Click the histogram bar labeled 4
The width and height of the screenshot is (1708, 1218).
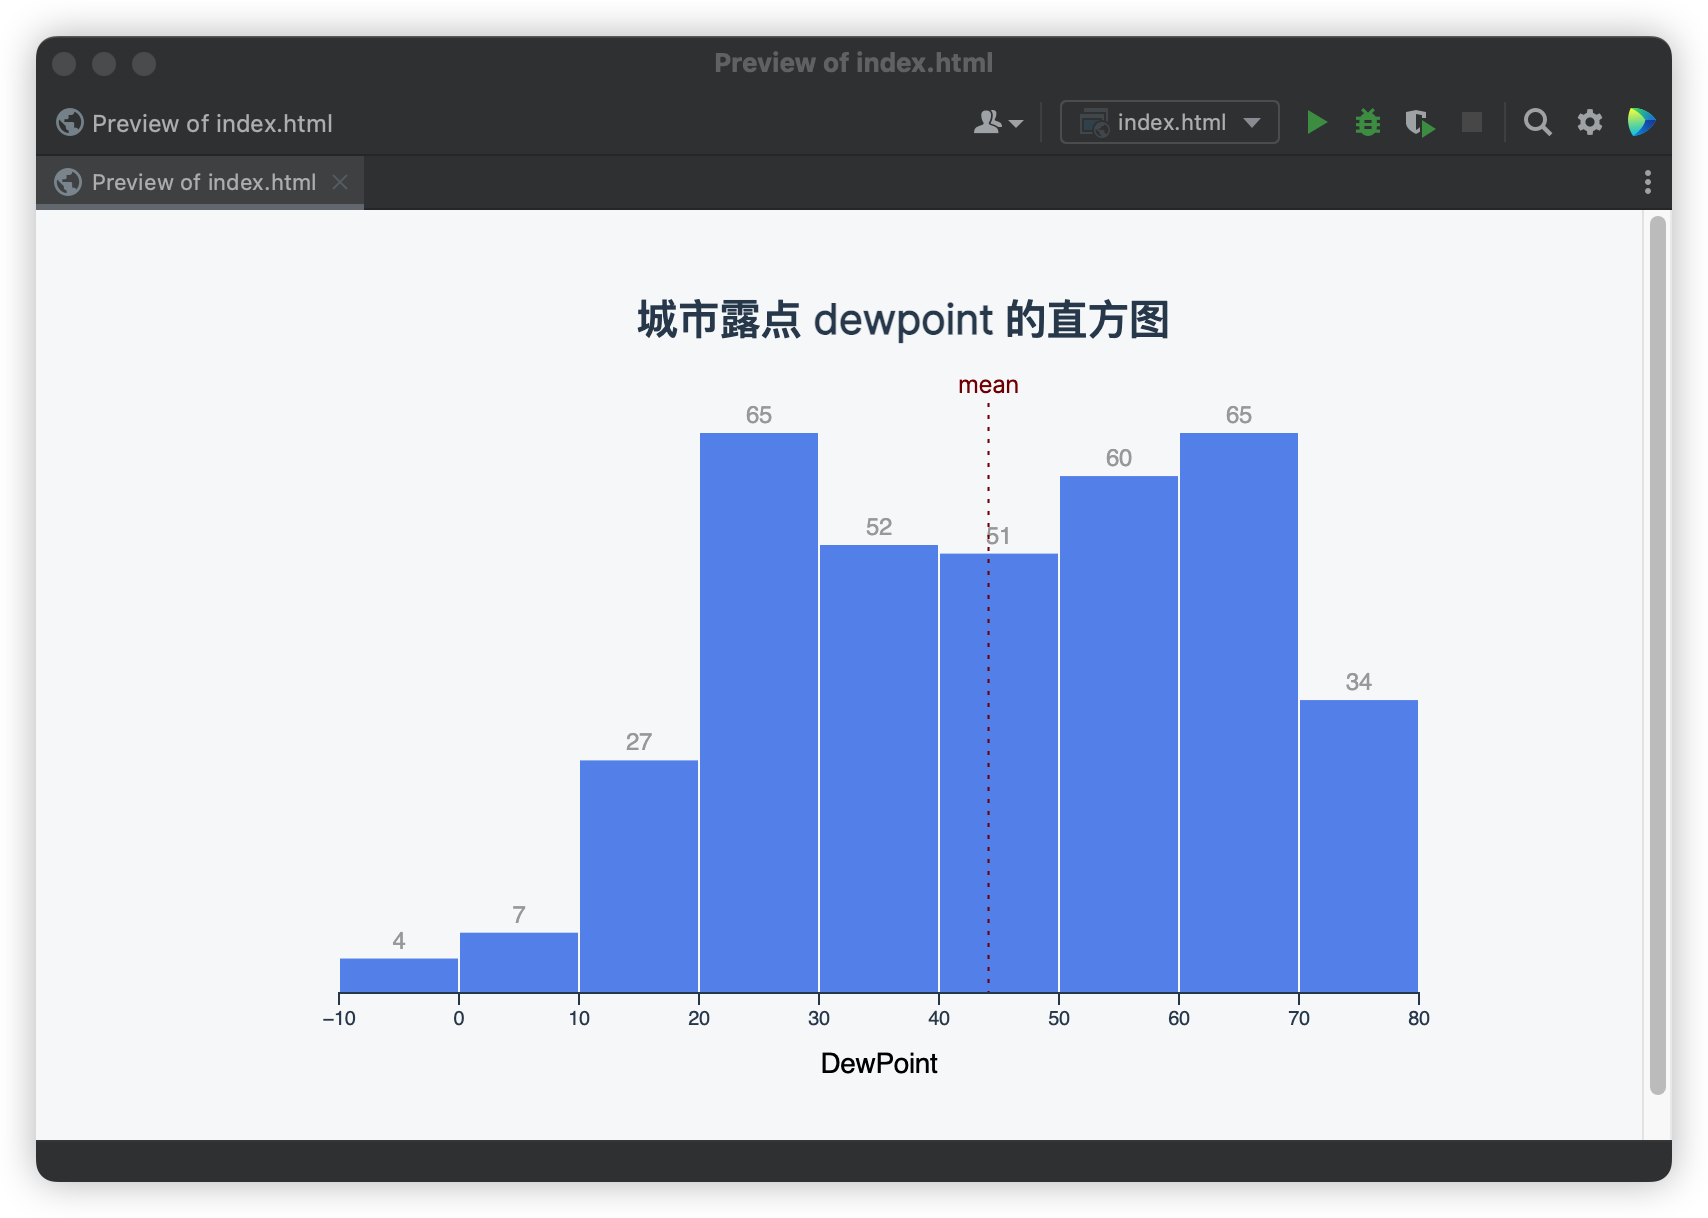[x=399, y=975]
